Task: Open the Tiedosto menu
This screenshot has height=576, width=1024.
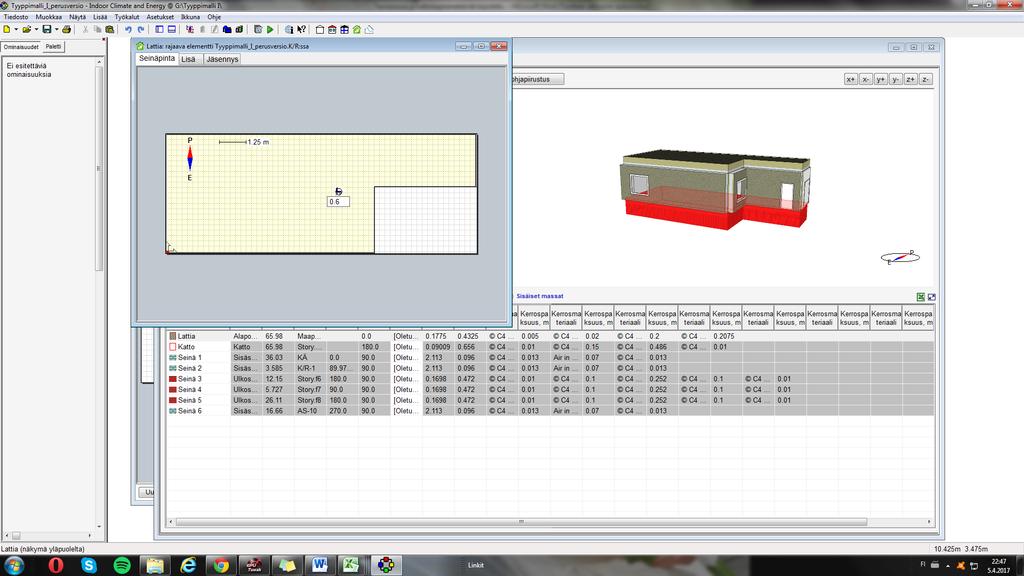Action: click(16, 17)
